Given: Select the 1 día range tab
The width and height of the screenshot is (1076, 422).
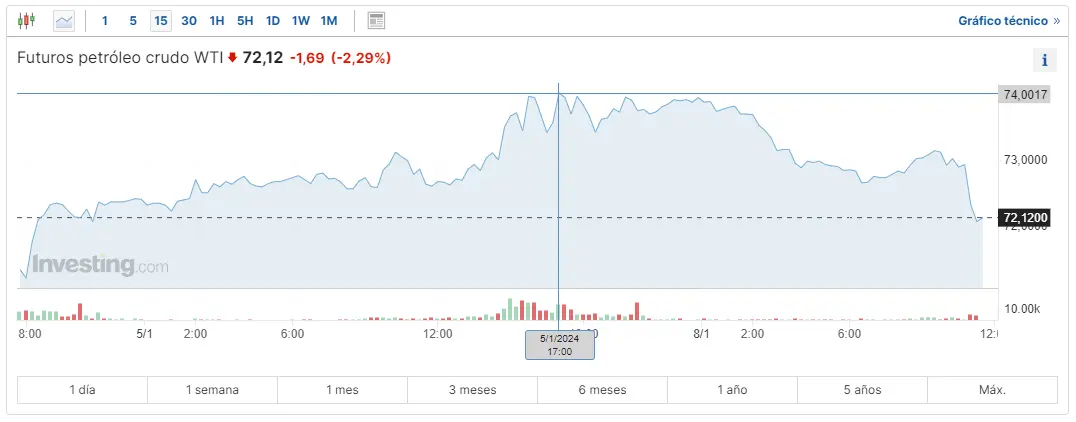Looking at the screenshot, I should coord(83,390).
